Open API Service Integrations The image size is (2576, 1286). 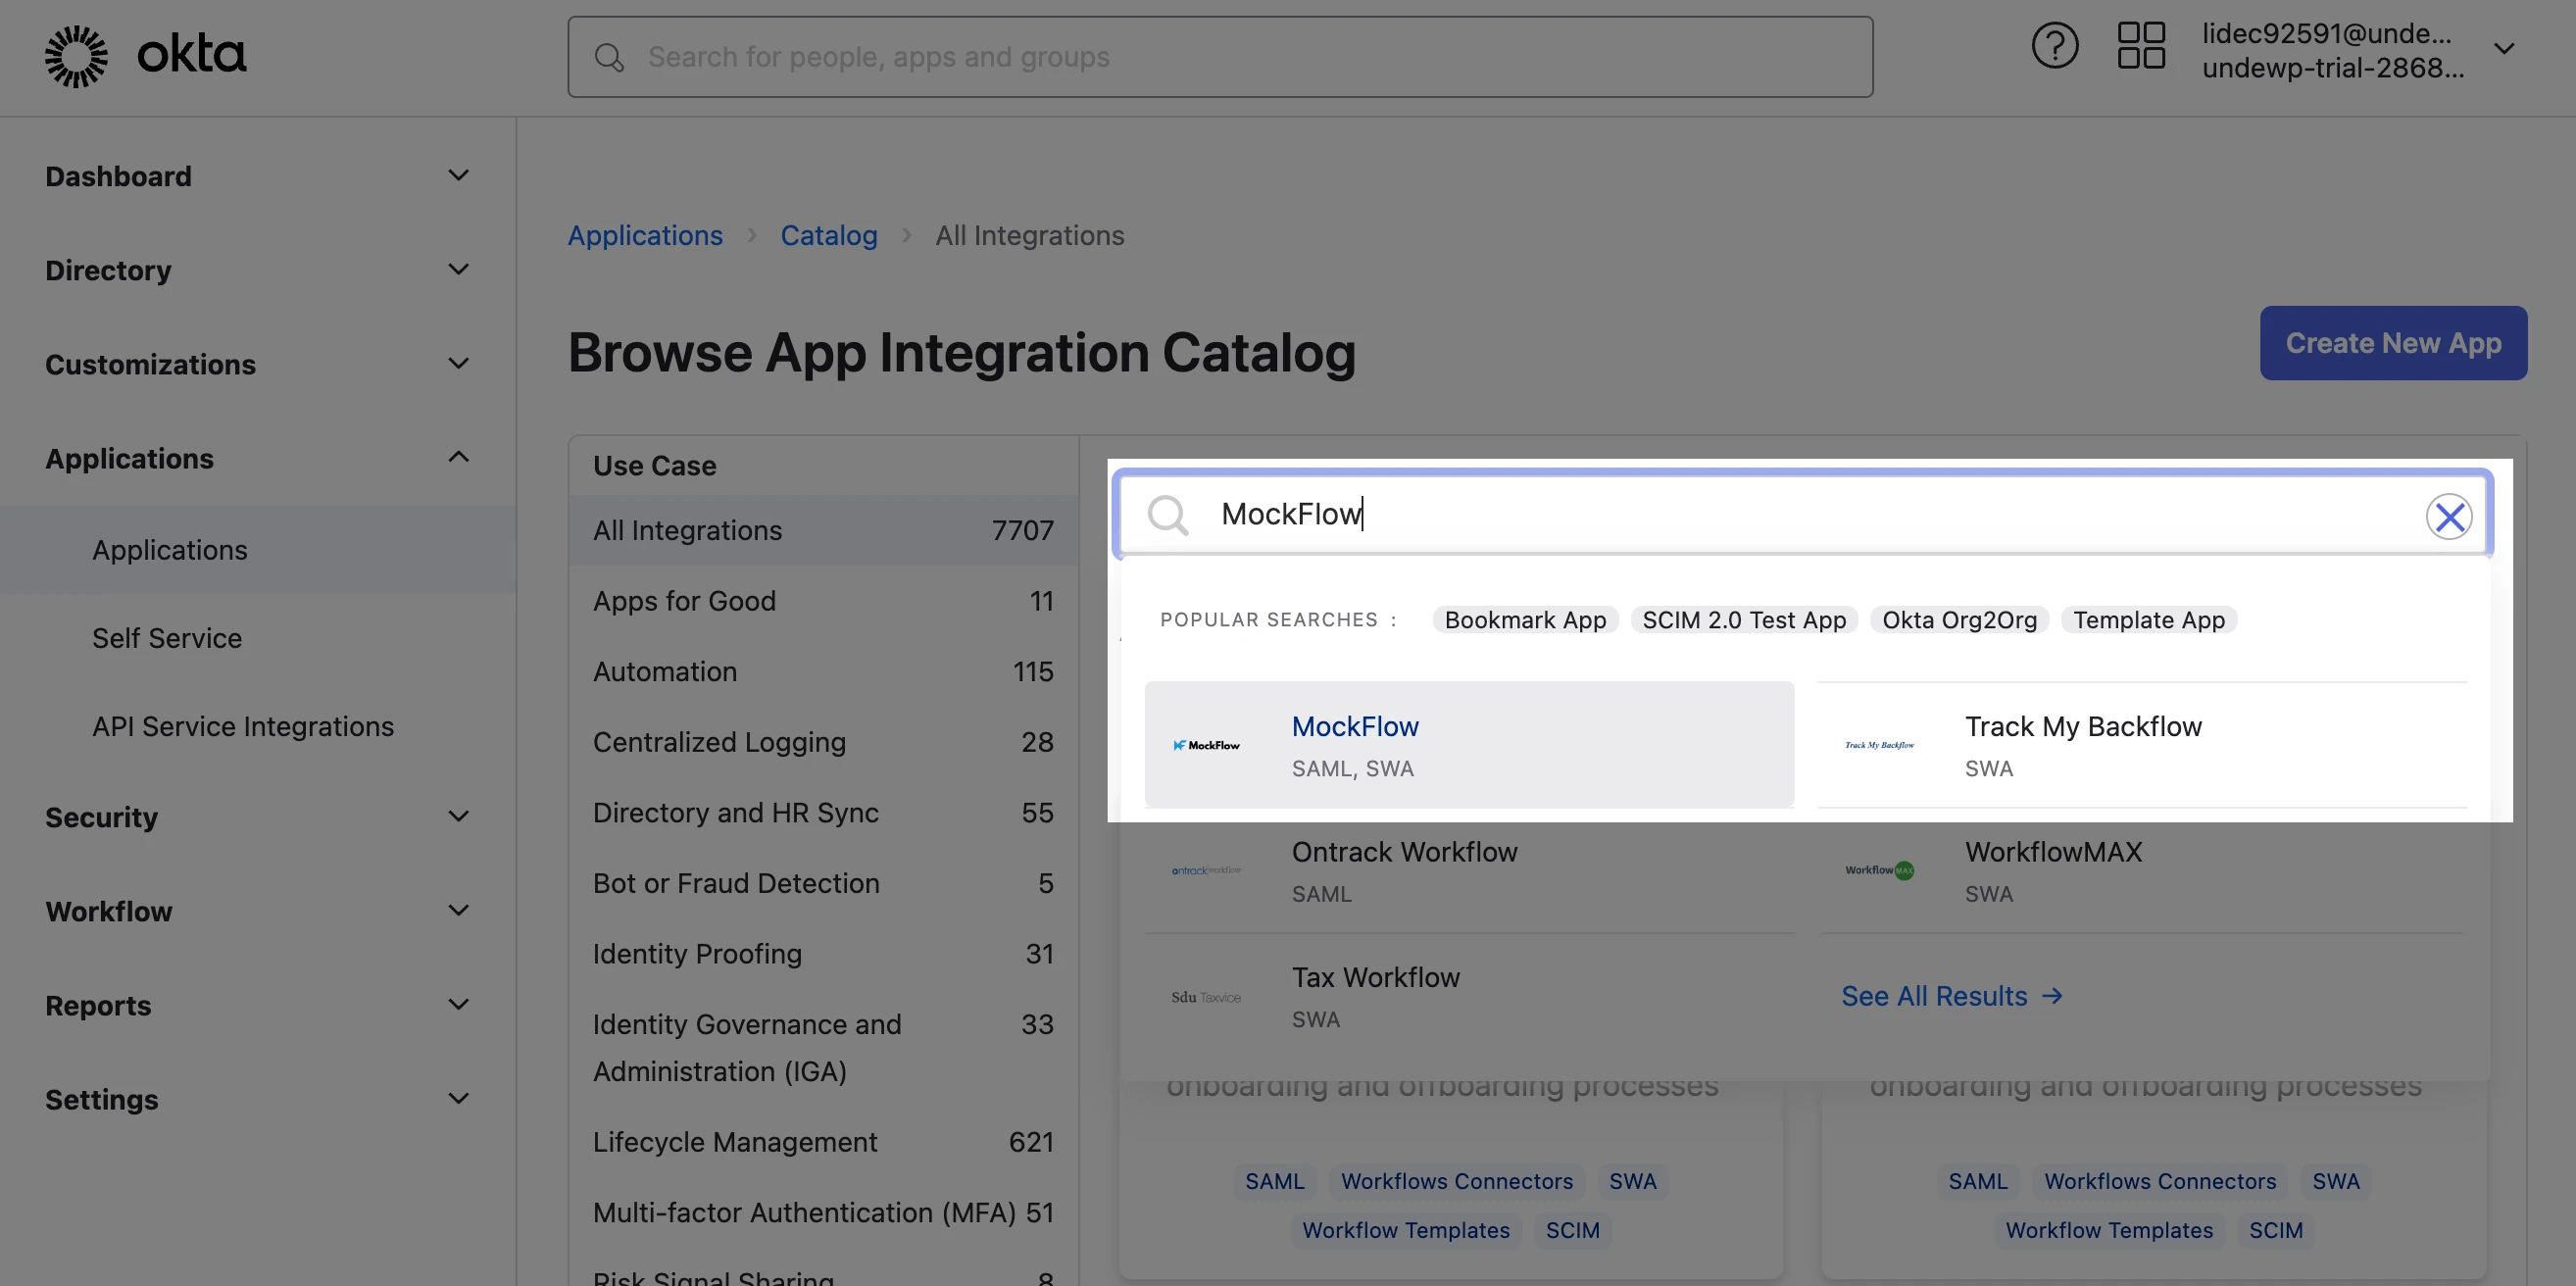[x=258, y=726]
